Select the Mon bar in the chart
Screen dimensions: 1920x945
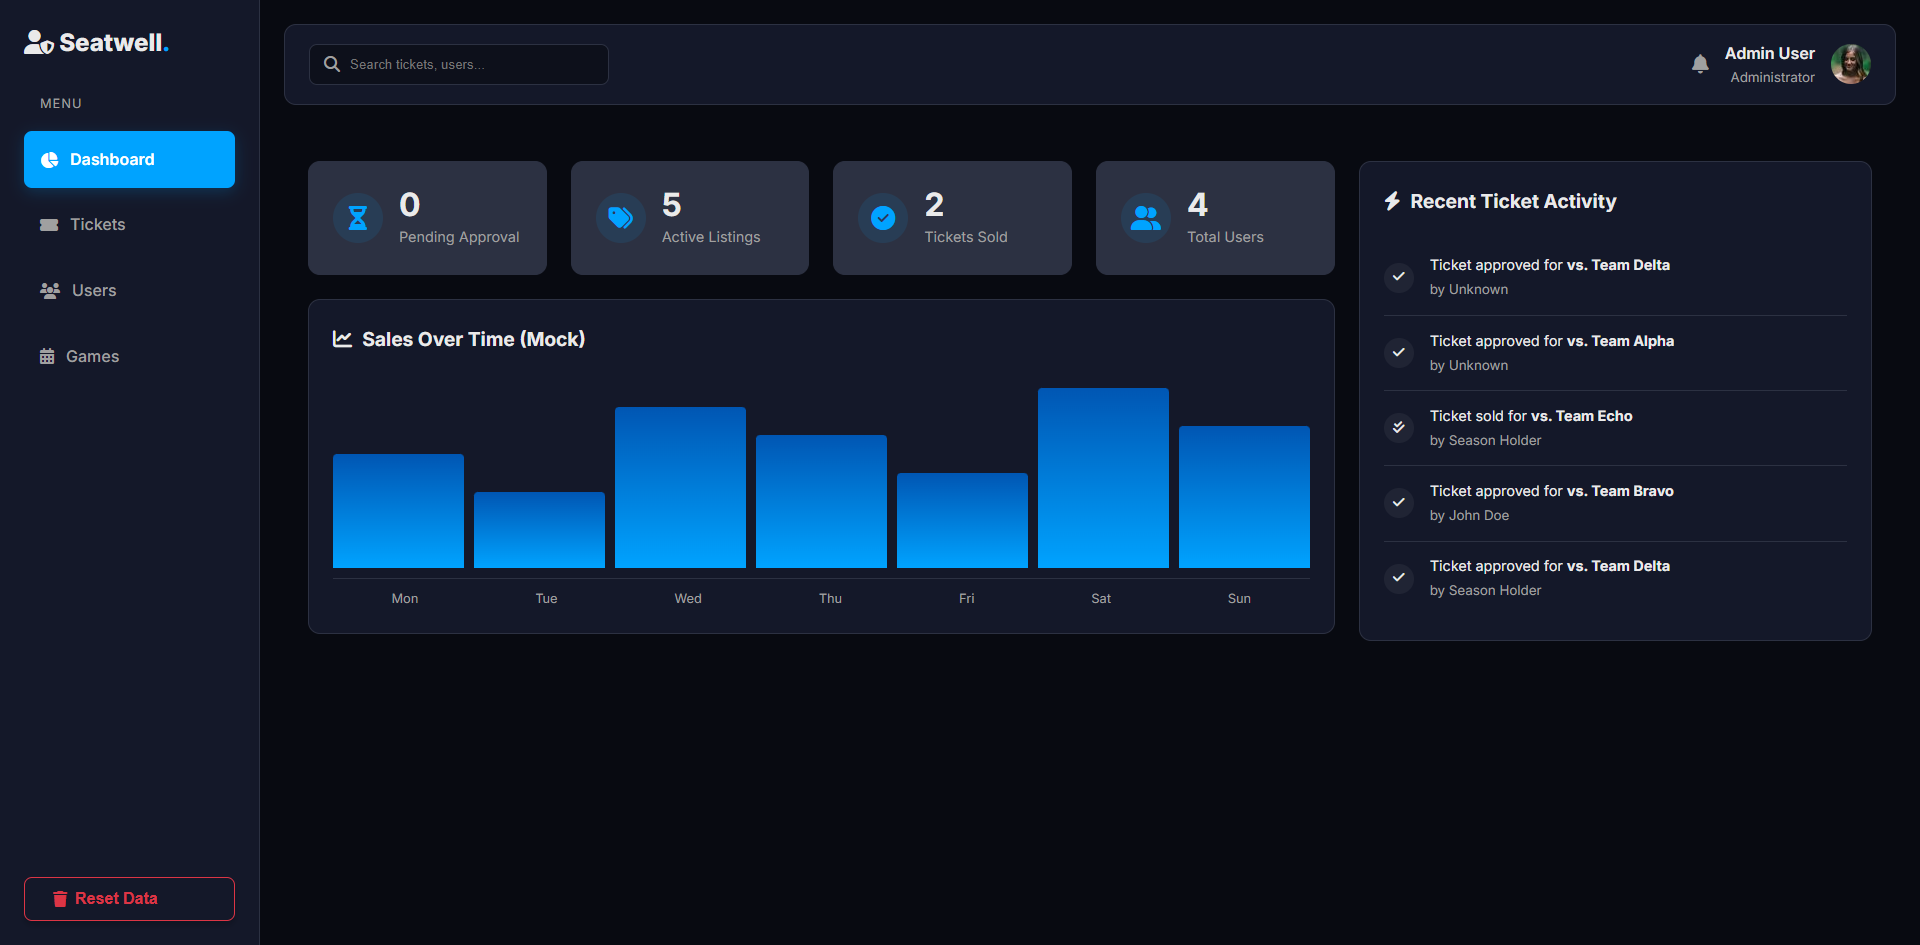click(x=398, y=511)
